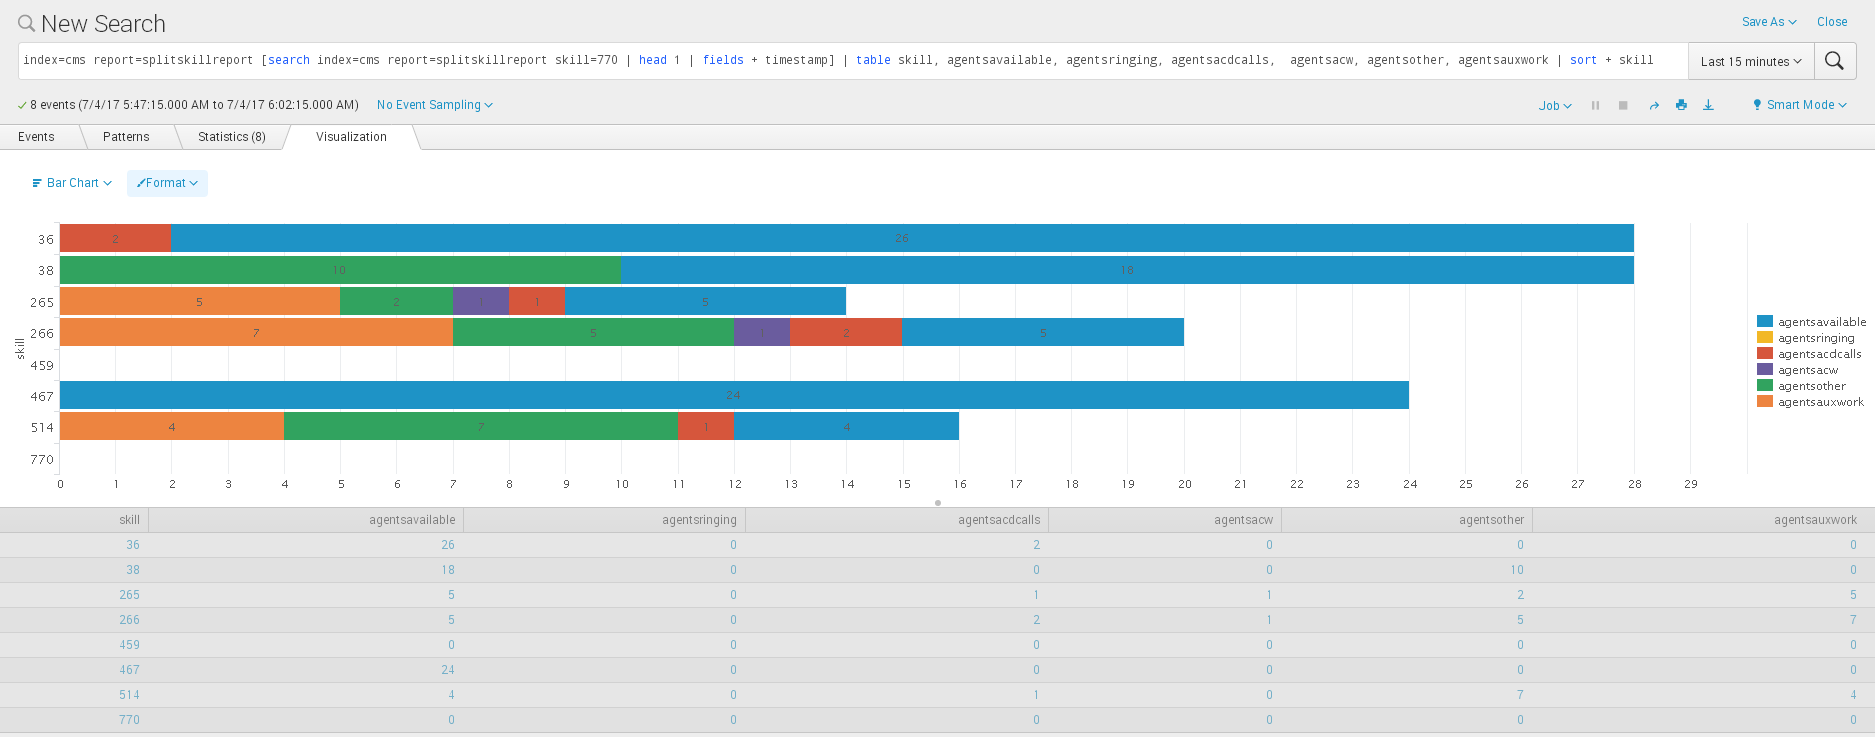Click the Share job arrow icon
The width and height of the screenshot is (1875, 737).
tap(1654, 105)
